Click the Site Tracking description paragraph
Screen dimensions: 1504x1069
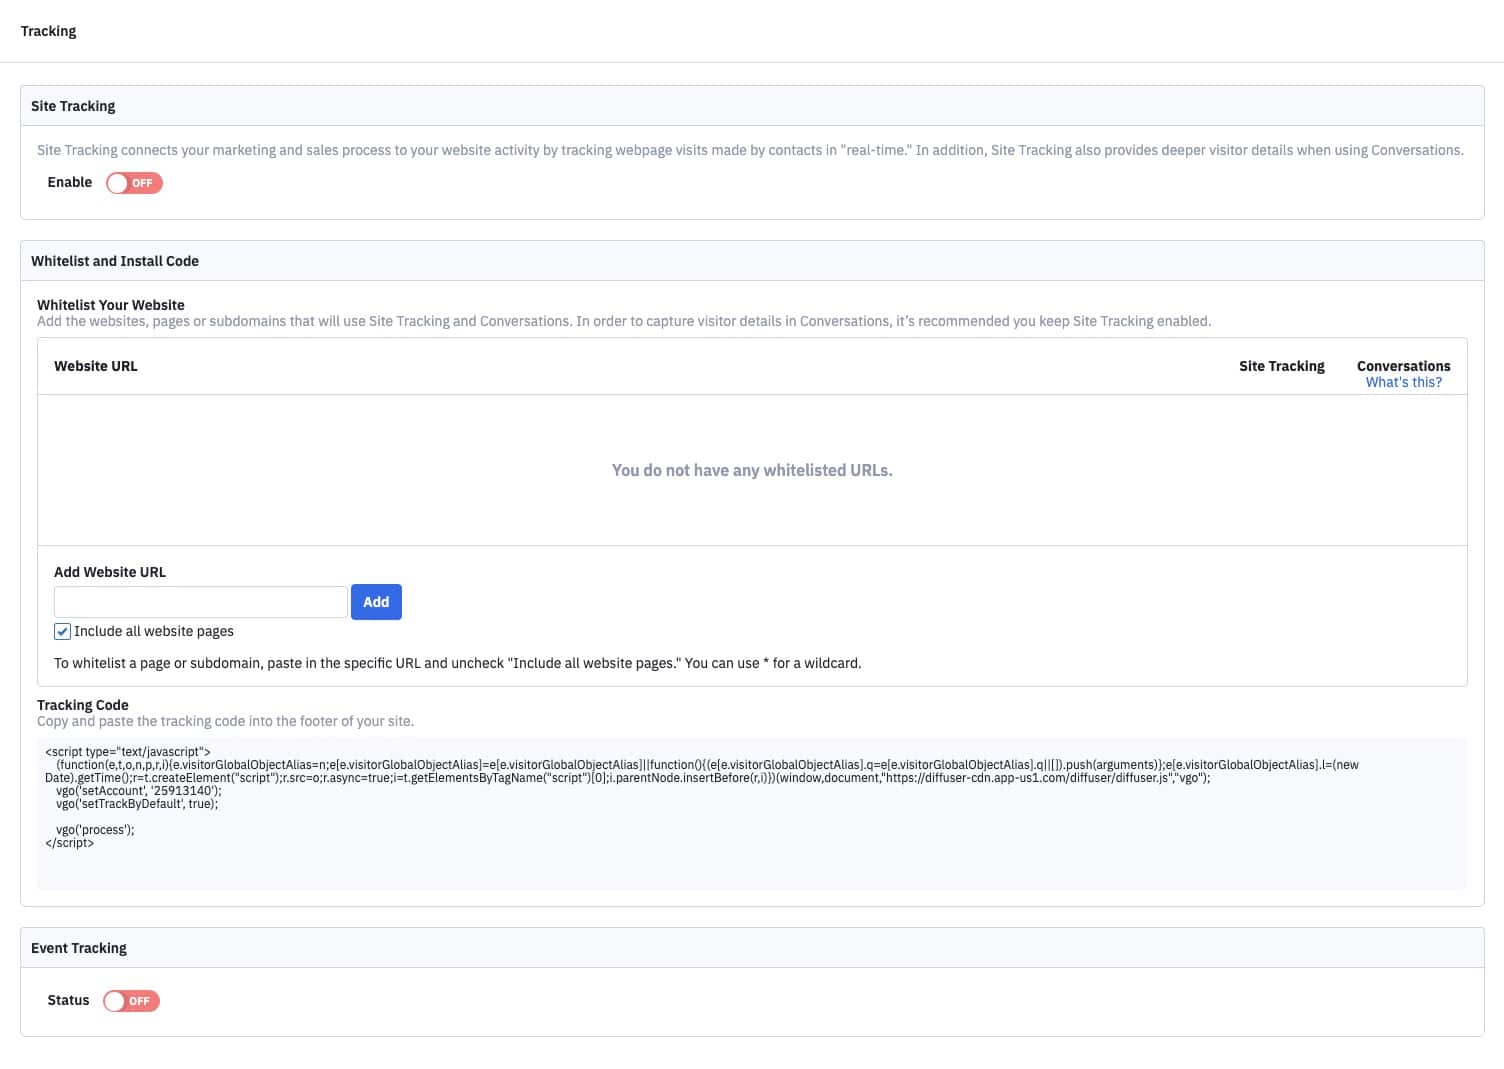[750, 150]
